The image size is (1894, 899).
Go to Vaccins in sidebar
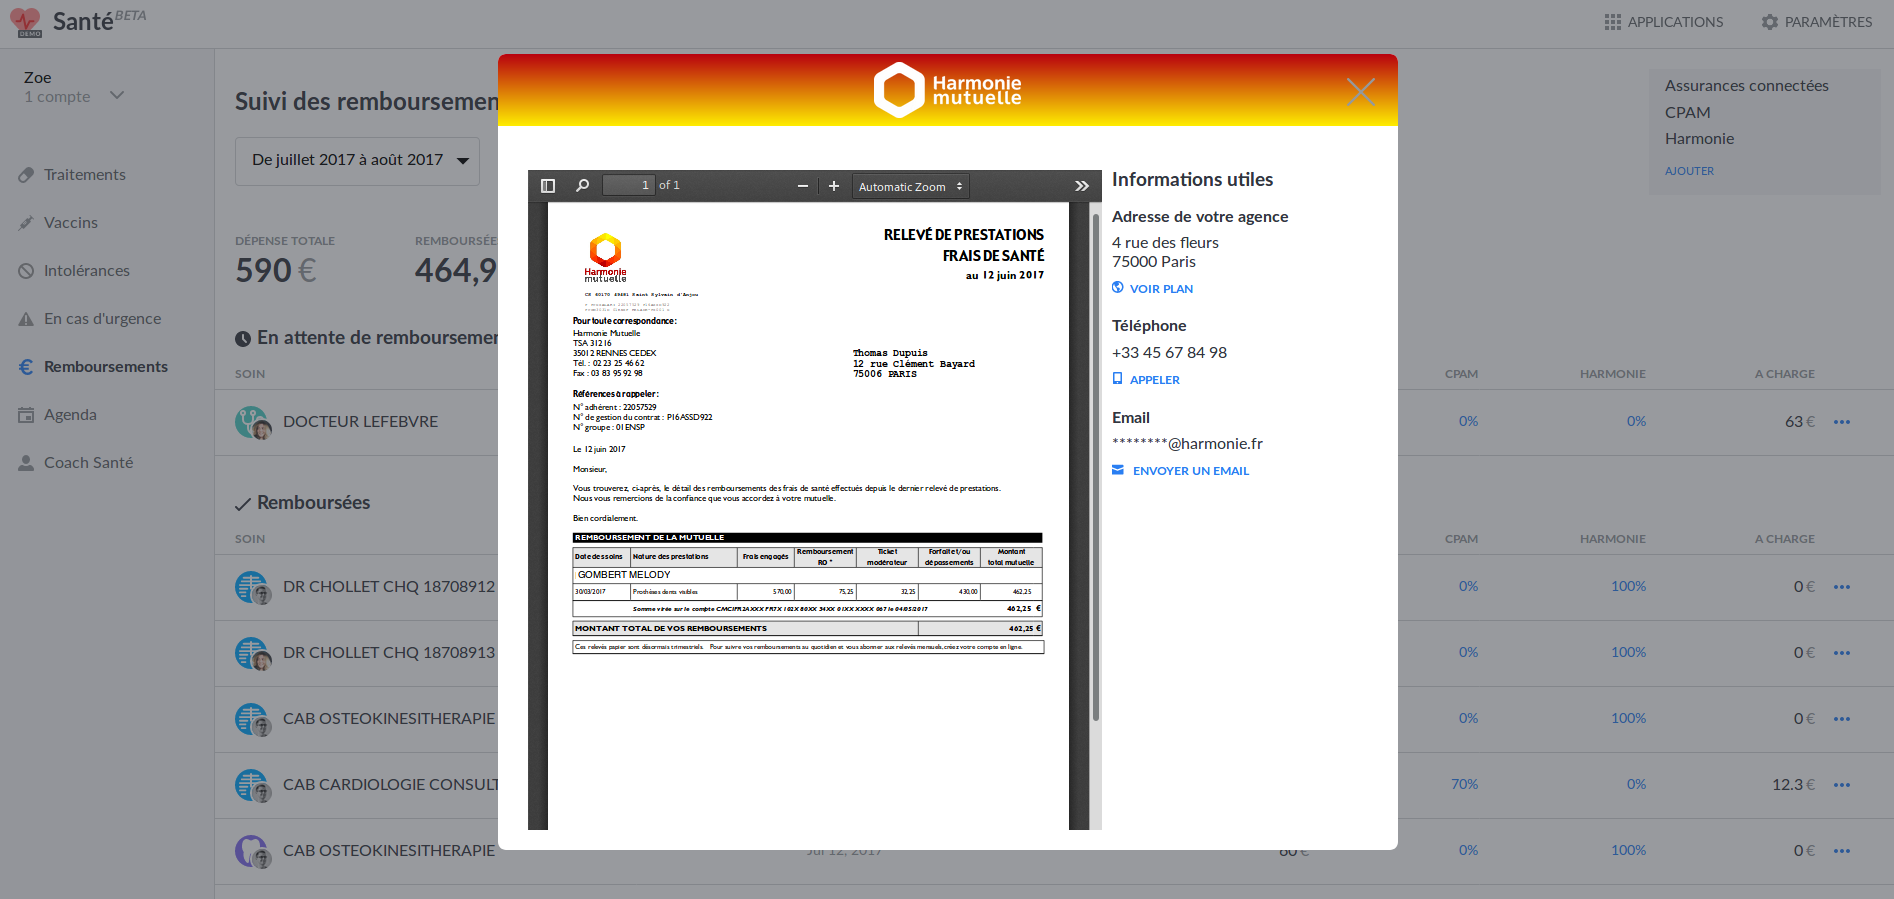(x=70, y=223)
